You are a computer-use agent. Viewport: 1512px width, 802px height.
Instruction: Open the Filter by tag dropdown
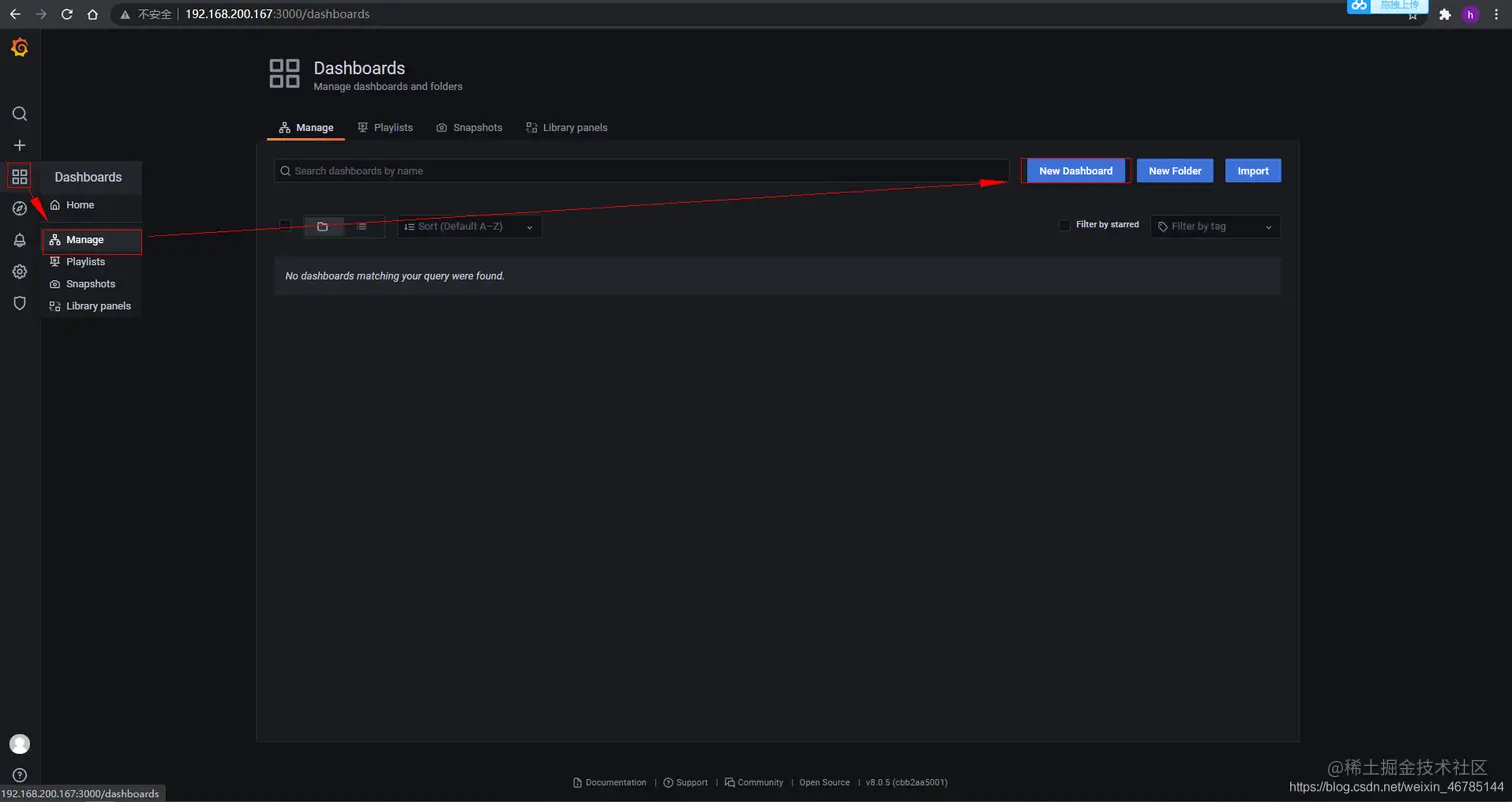click(x=1215, y=227)
